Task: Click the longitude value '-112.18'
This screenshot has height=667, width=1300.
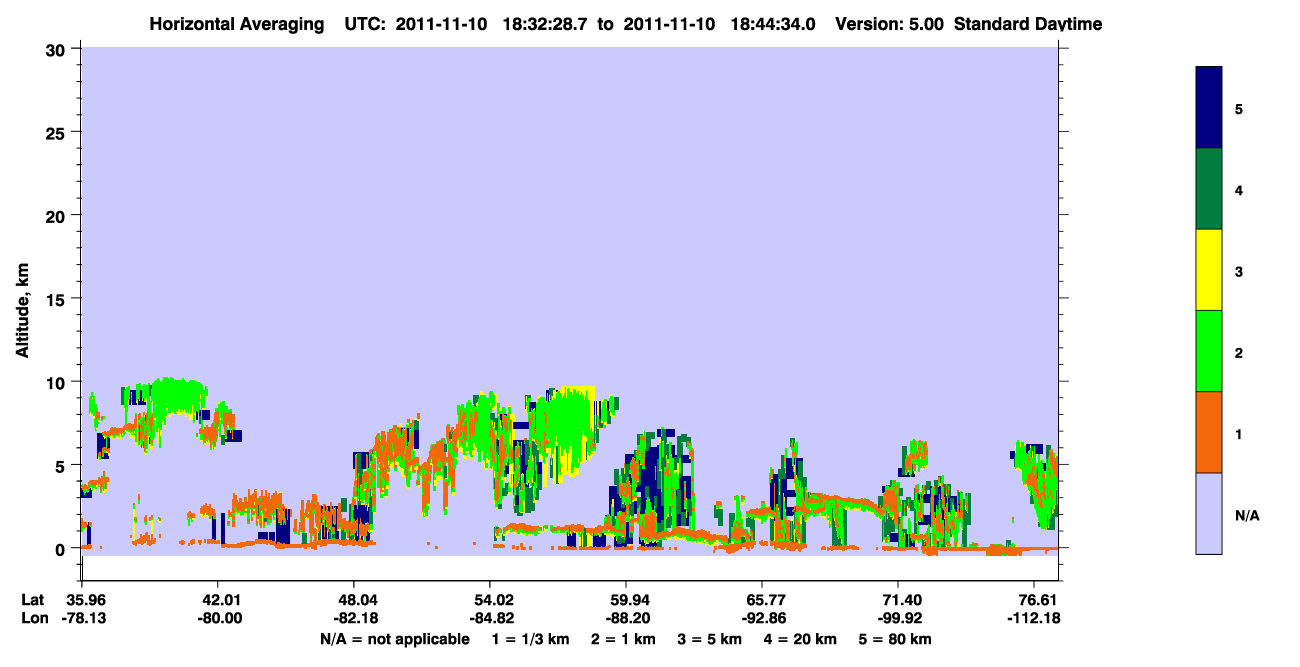Action: point(1034,619)
